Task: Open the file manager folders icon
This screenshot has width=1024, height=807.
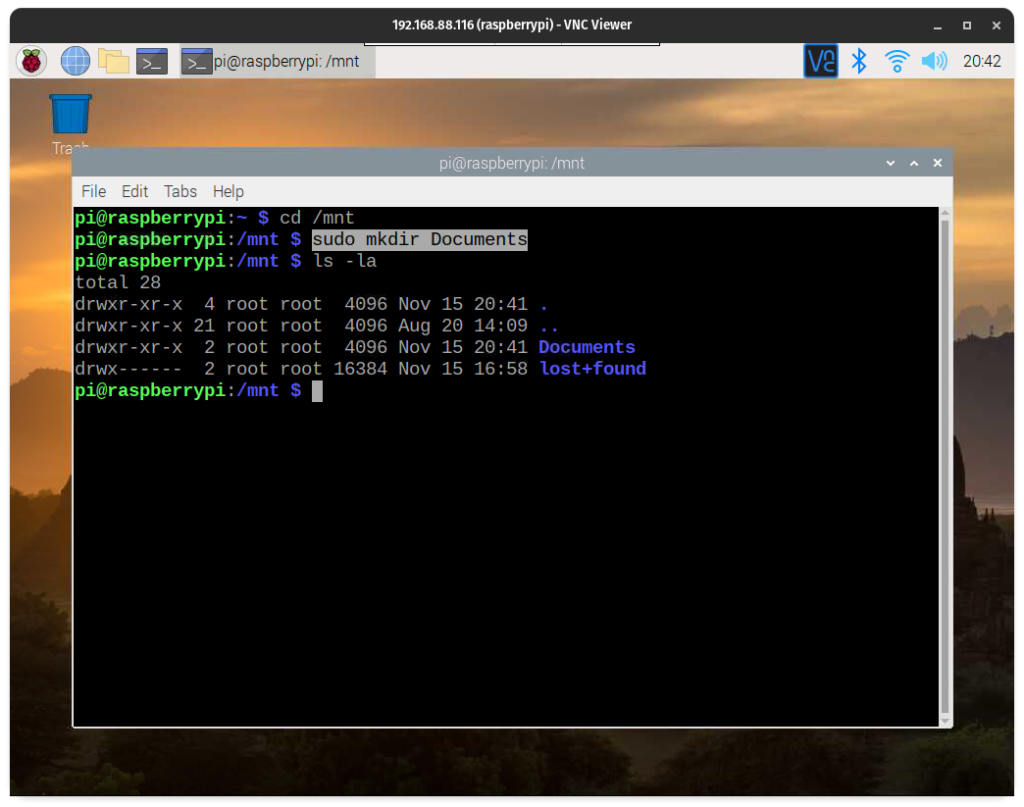Action: [x=113, y=61]
